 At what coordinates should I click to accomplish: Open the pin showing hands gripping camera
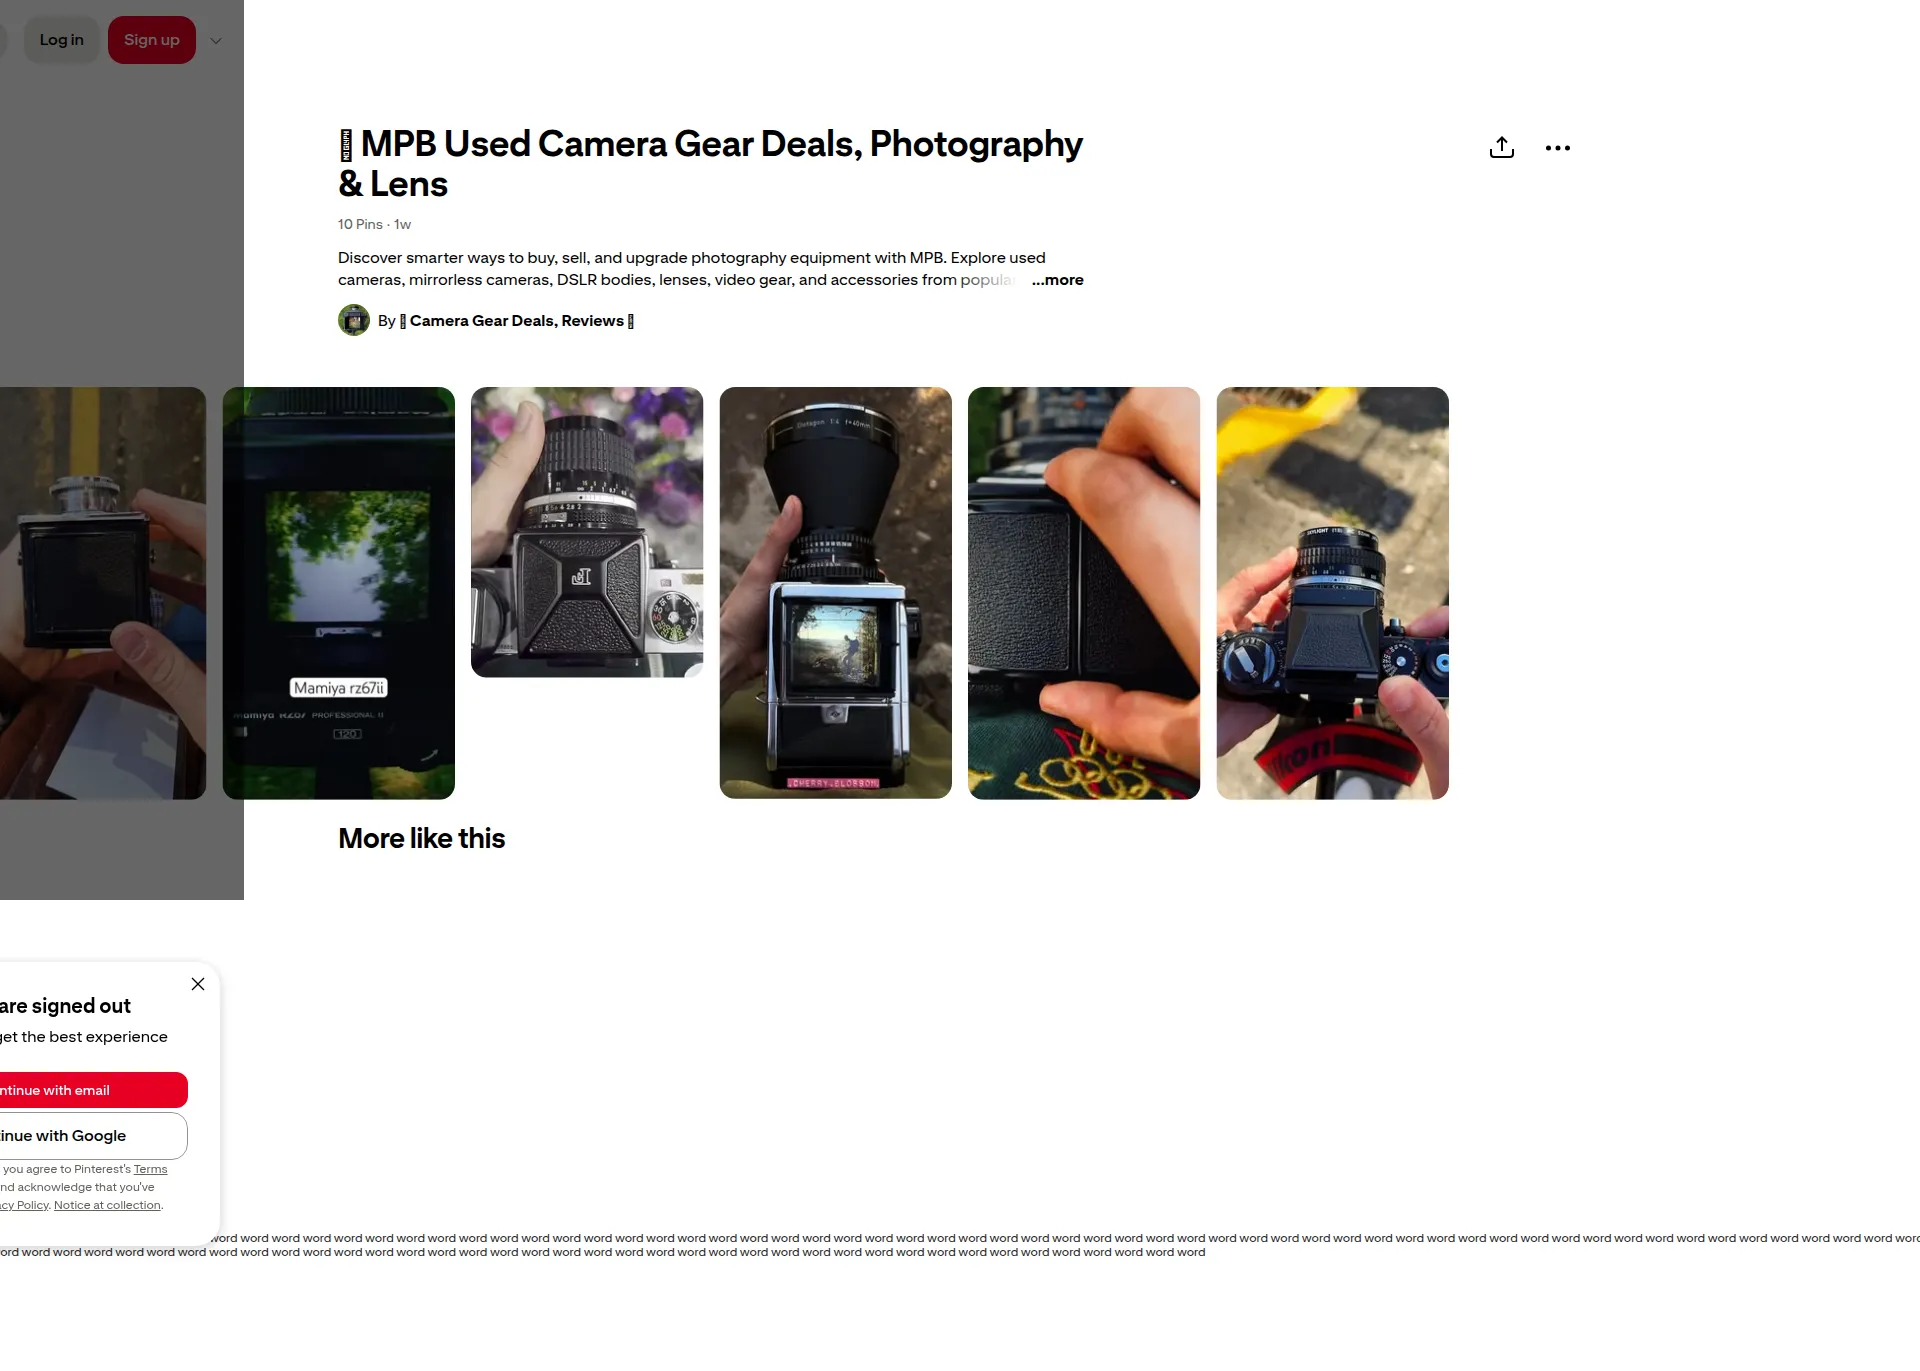[x=1084, y=593]
